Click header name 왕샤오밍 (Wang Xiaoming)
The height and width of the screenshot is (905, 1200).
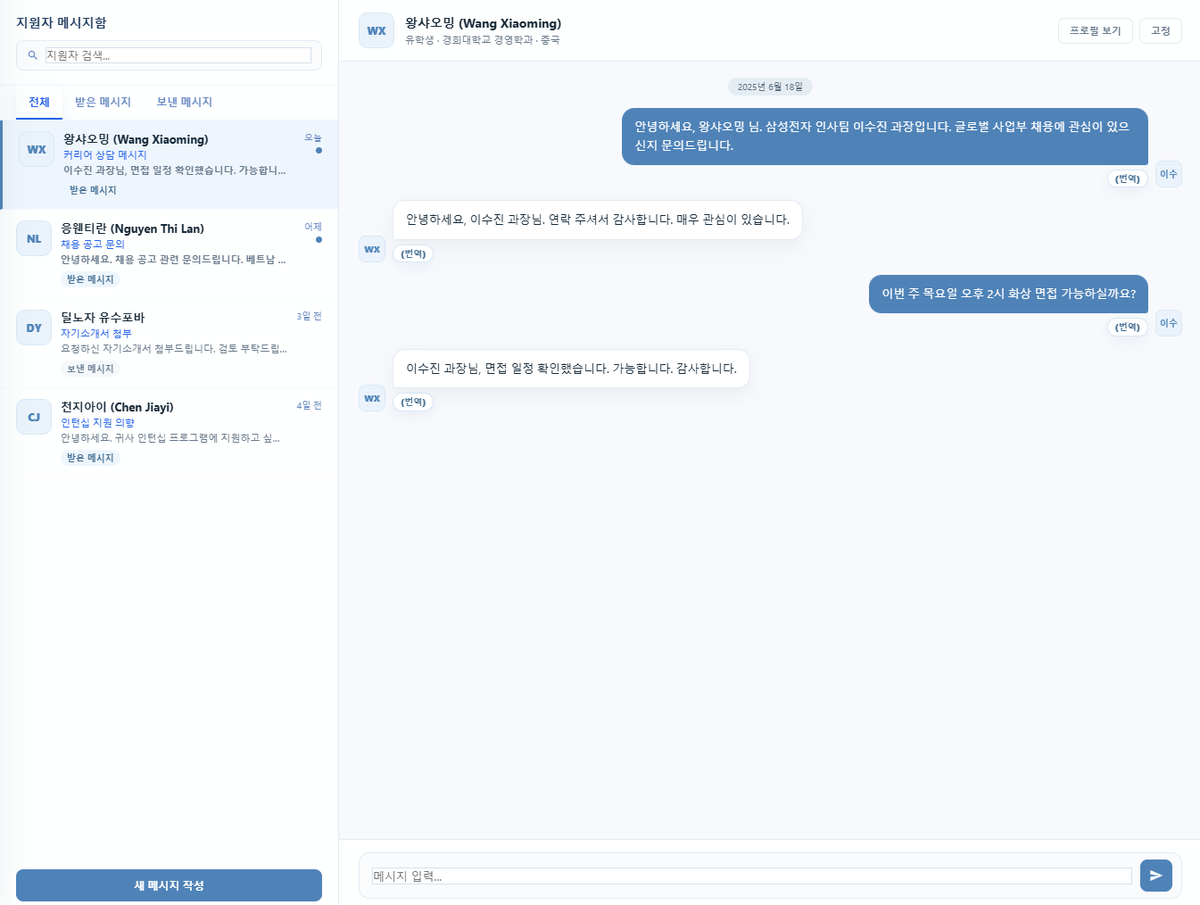click(x=483, y=23)
